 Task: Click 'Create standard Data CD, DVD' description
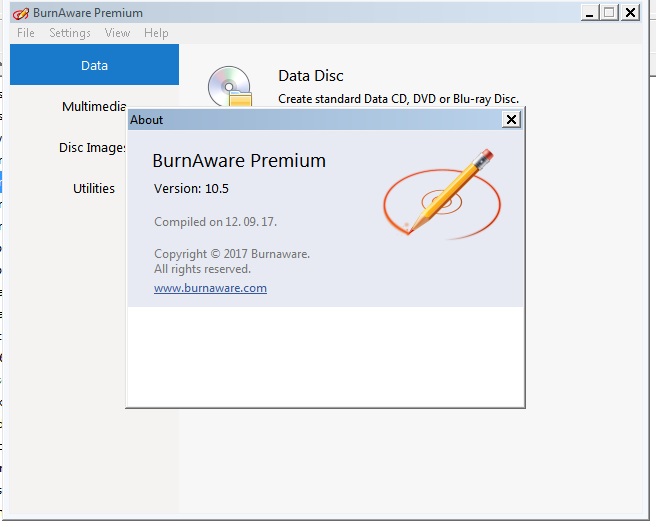tap(398, 99)
